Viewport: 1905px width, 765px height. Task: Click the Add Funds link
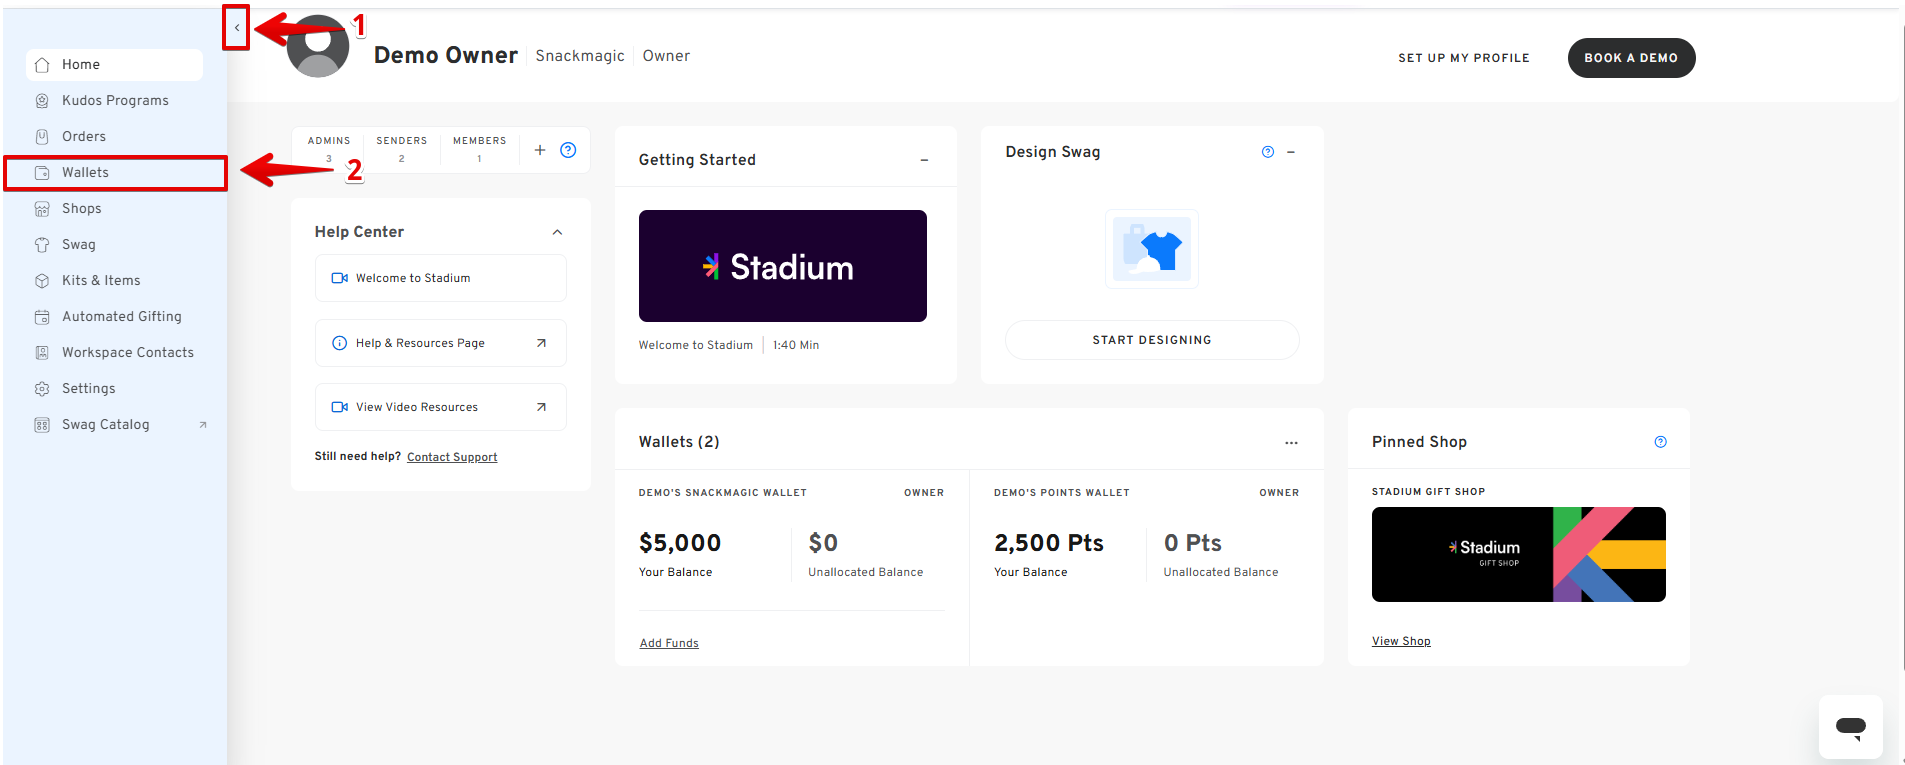[669, 643]
